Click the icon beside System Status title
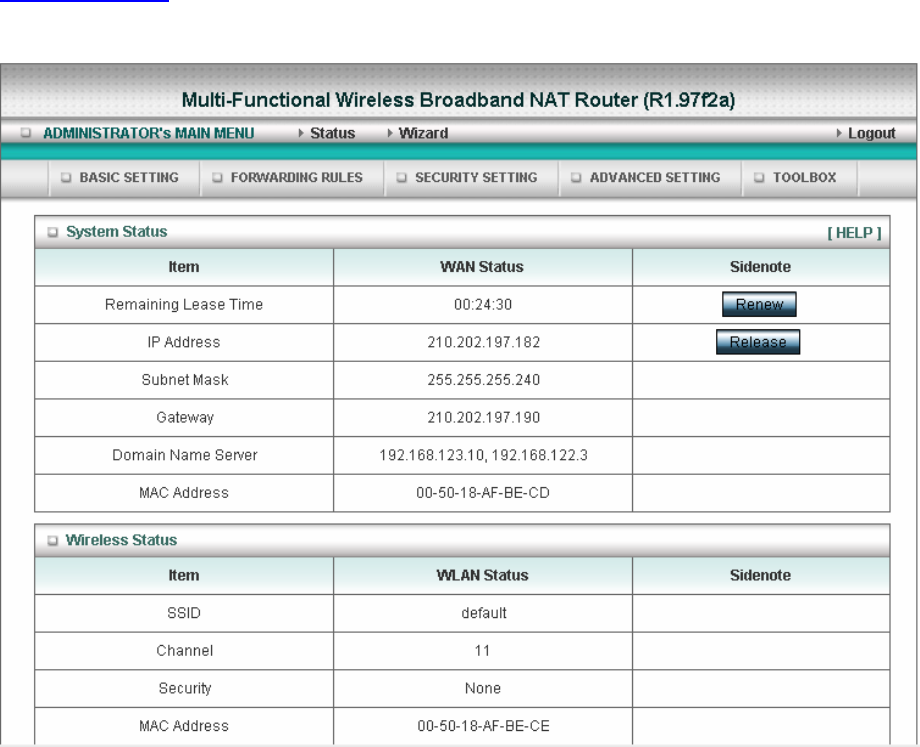 (x=53, y=232)
